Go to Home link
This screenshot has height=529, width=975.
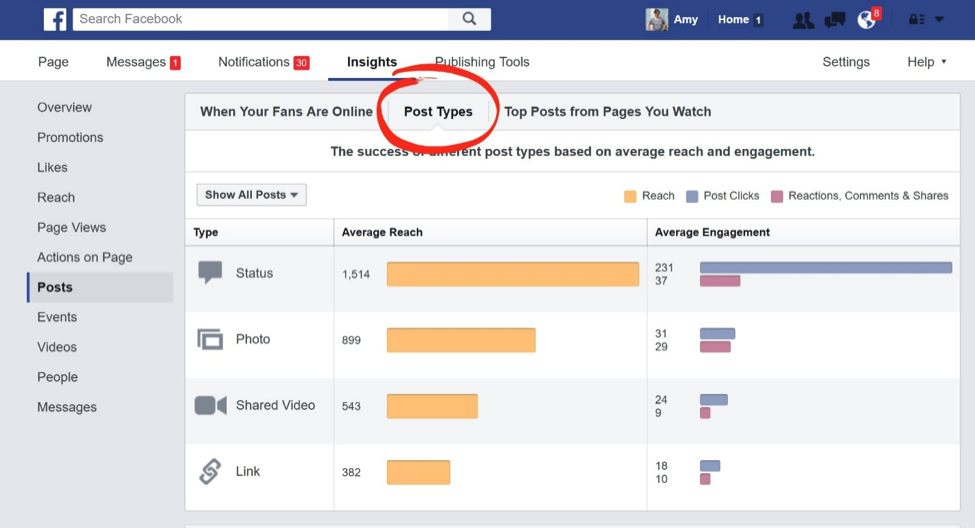(x=733, y=19)
